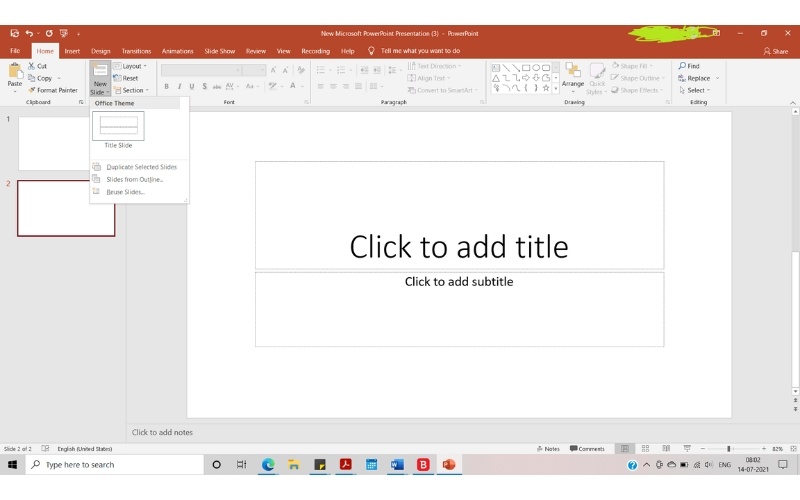
Task: Switch to the Slide Show tab
Action: (219, 51)
